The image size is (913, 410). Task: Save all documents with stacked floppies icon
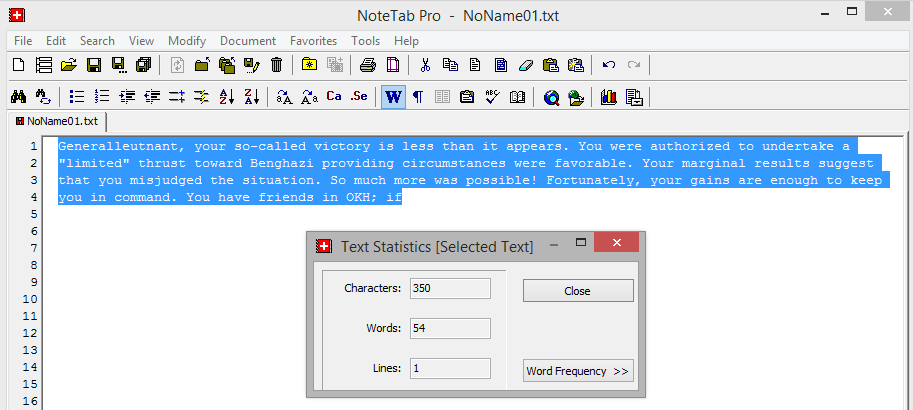tap(144, 65)
